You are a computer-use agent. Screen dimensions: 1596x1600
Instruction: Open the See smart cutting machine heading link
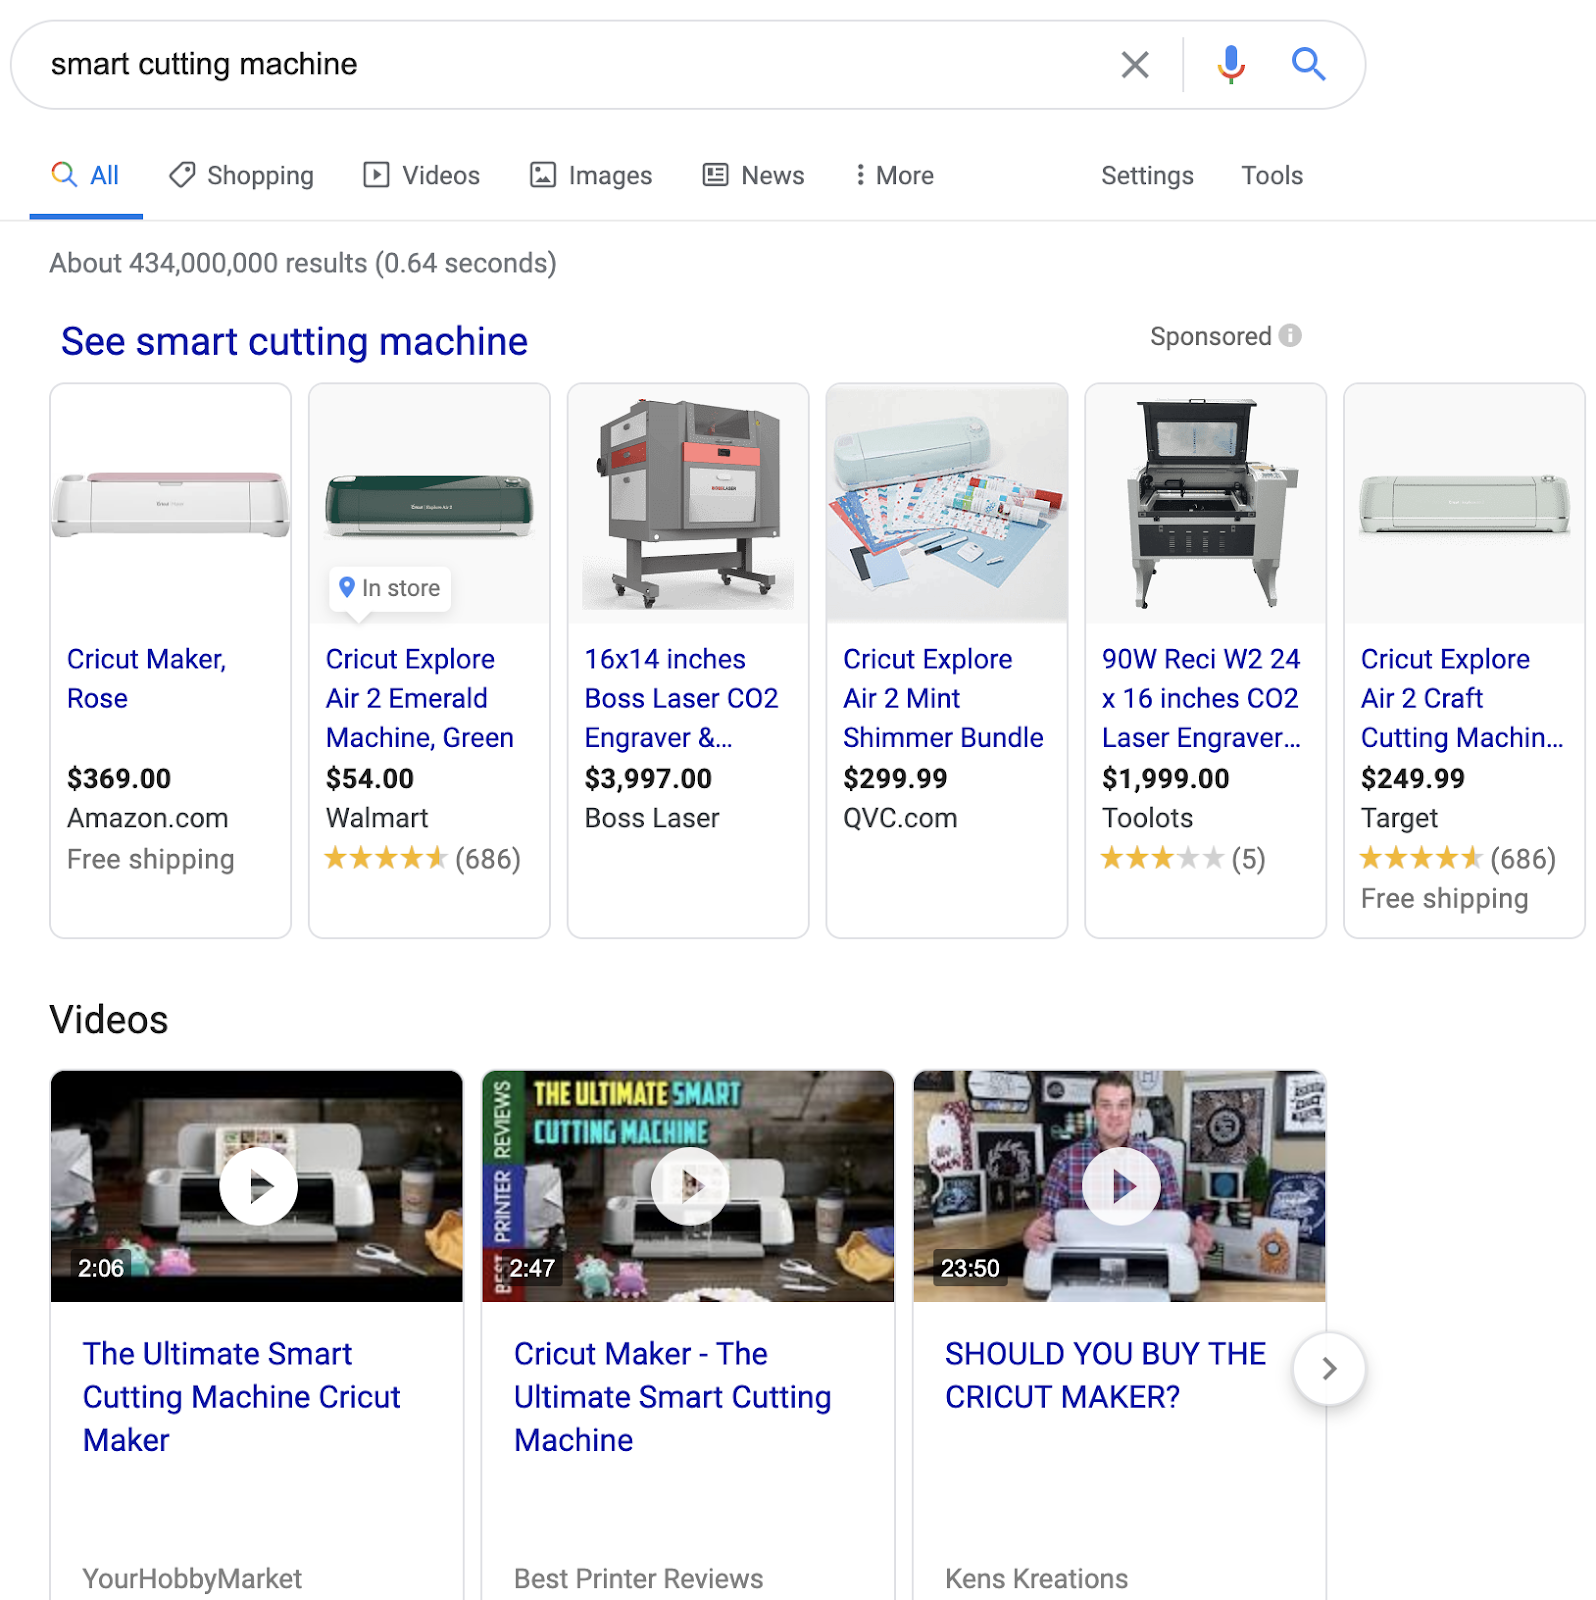[x=294, y=342]
